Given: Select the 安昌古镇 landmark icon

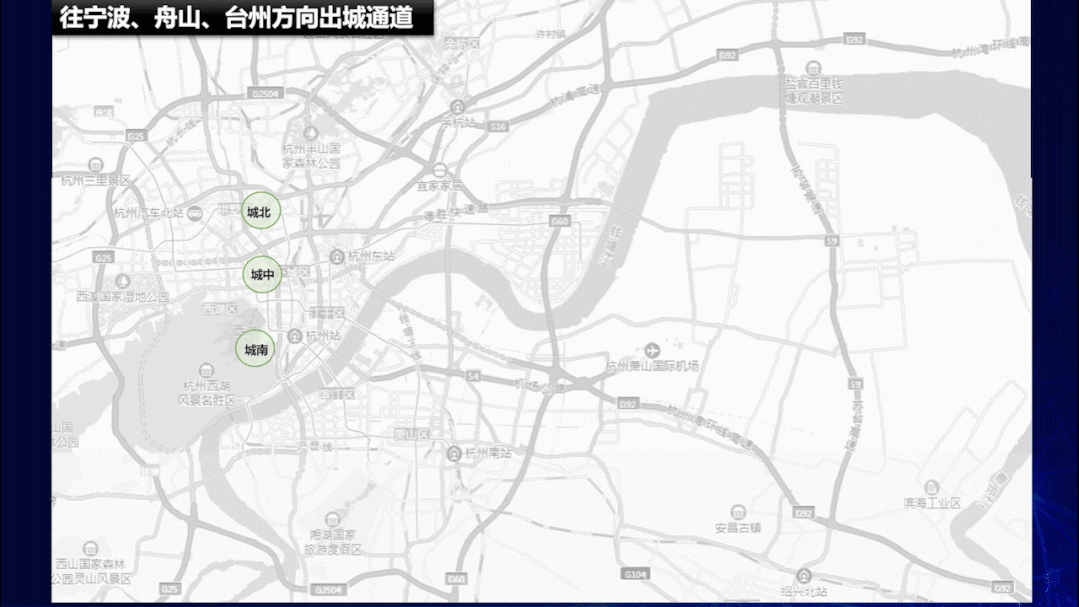Looking at the screenshot, I should pyautogui.click(x=738, y=512).
